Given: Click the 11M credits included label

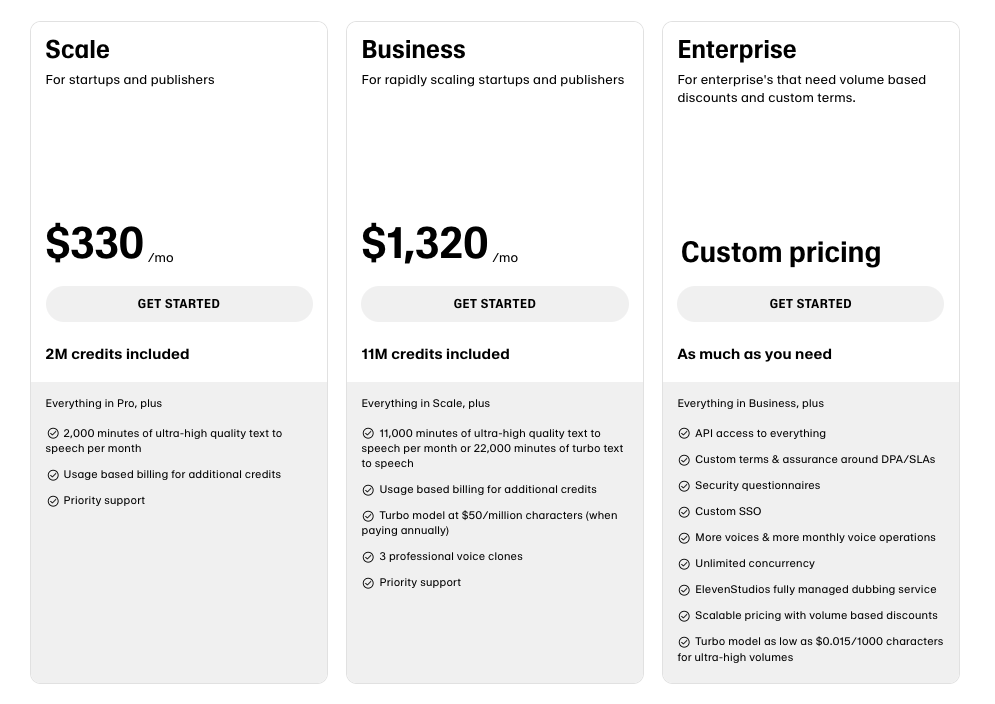Looking at the screenshot, I should [435, 354].
